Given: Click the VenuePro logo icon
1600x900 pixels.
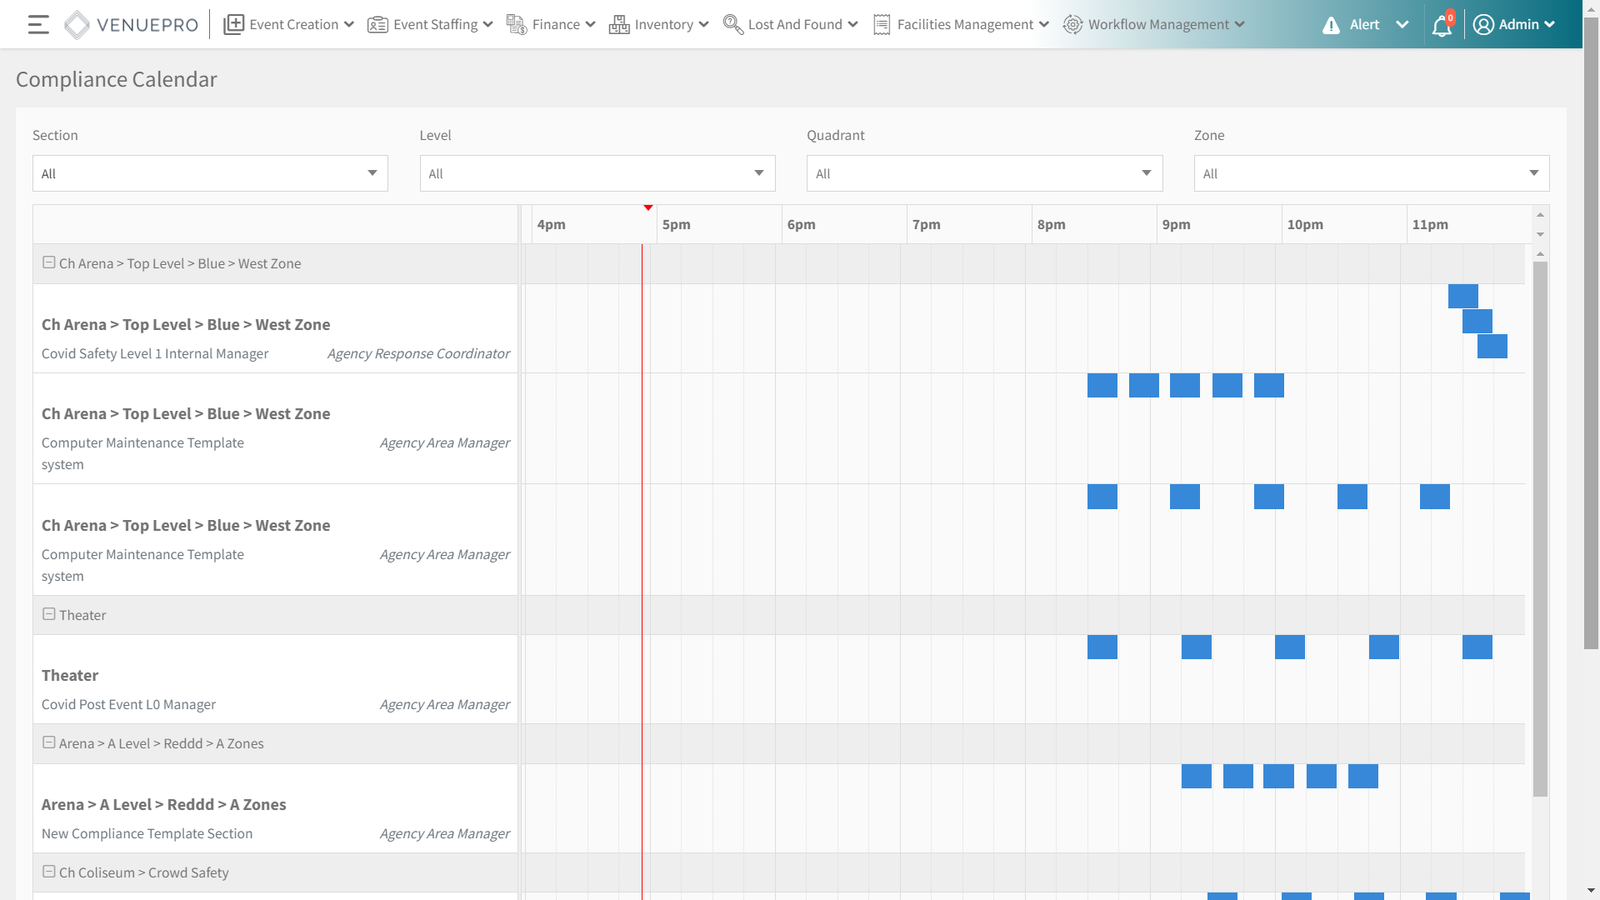Looking at the screenshot, I should coord(77,25).
